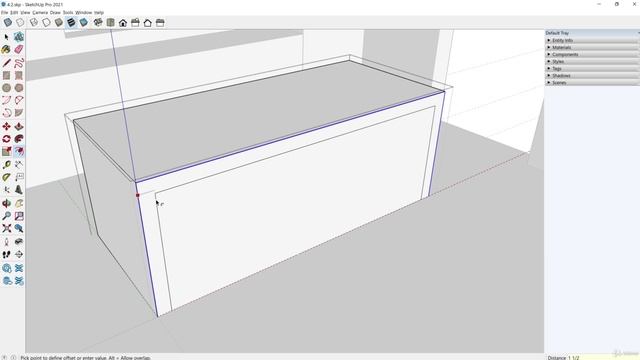Activate the Move tool

coord(7,127)
